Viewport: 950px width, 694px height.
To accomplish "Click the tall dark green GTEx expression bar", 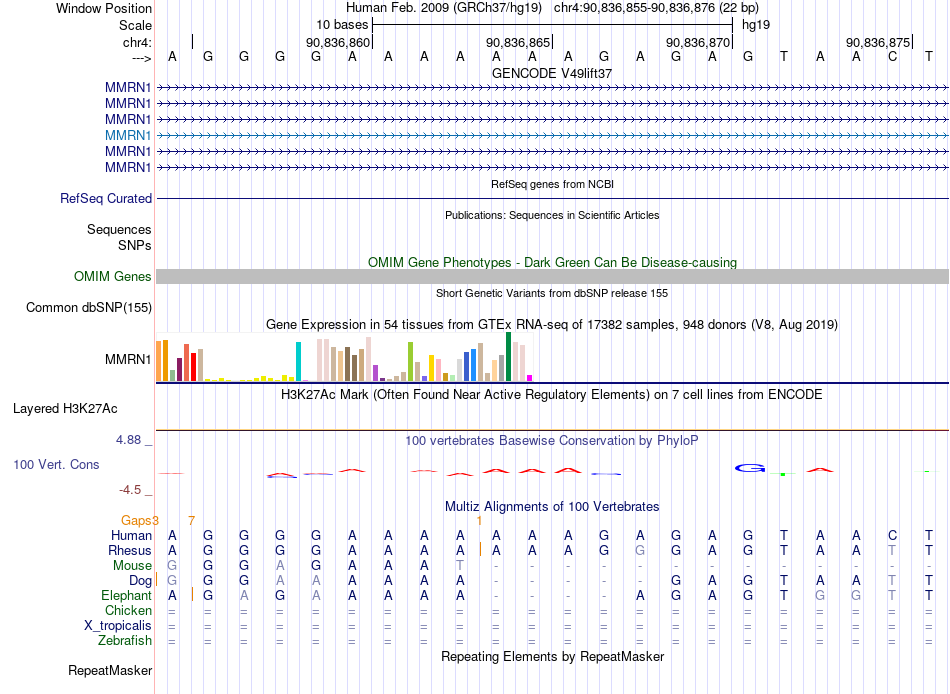I will tap(508, 356).
